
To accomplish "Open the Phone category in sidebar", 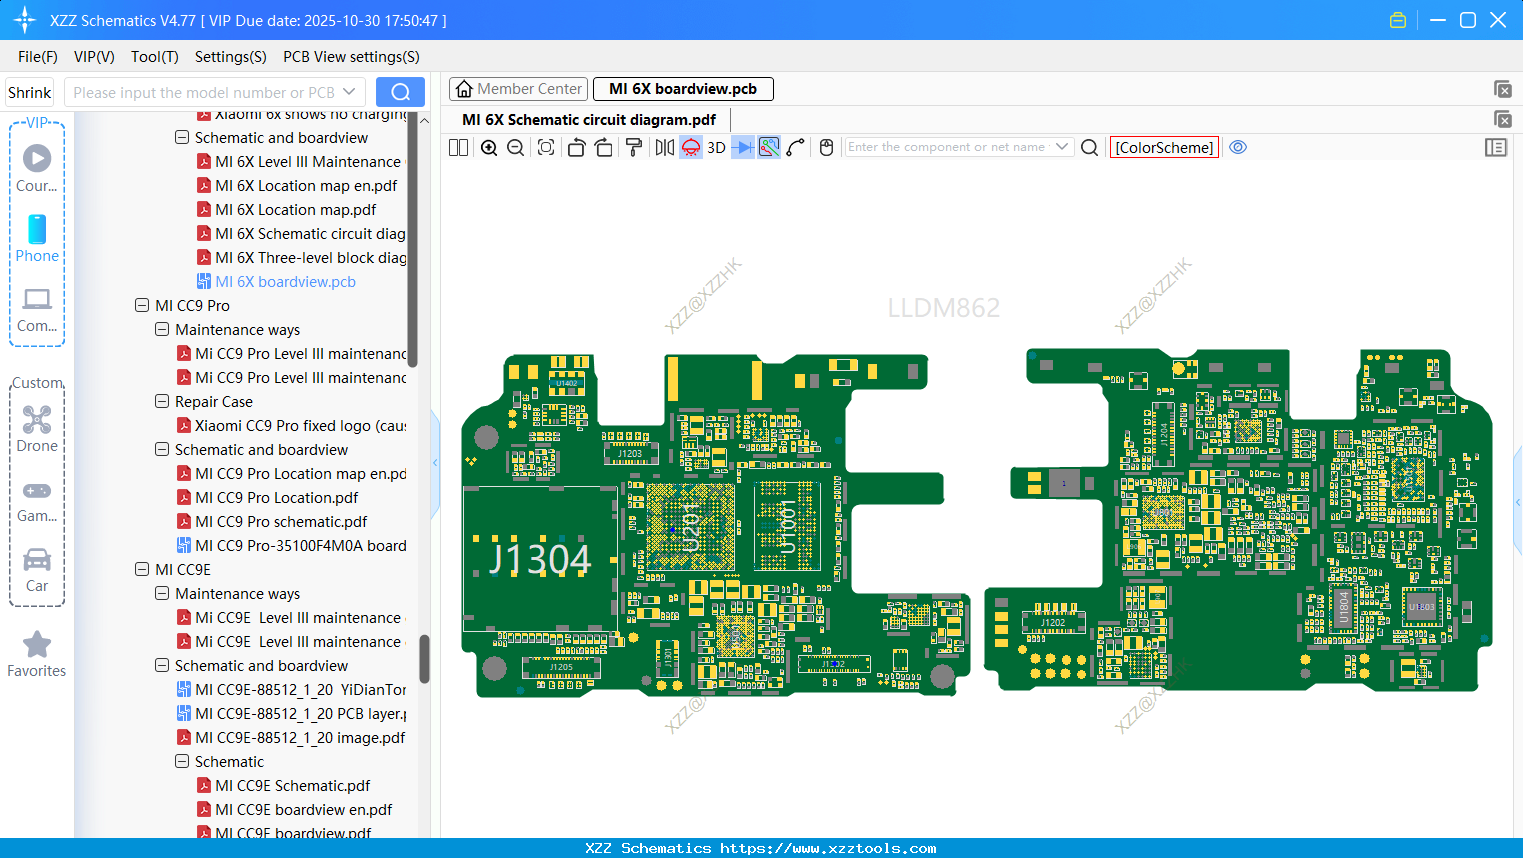I will pos(37,239).
